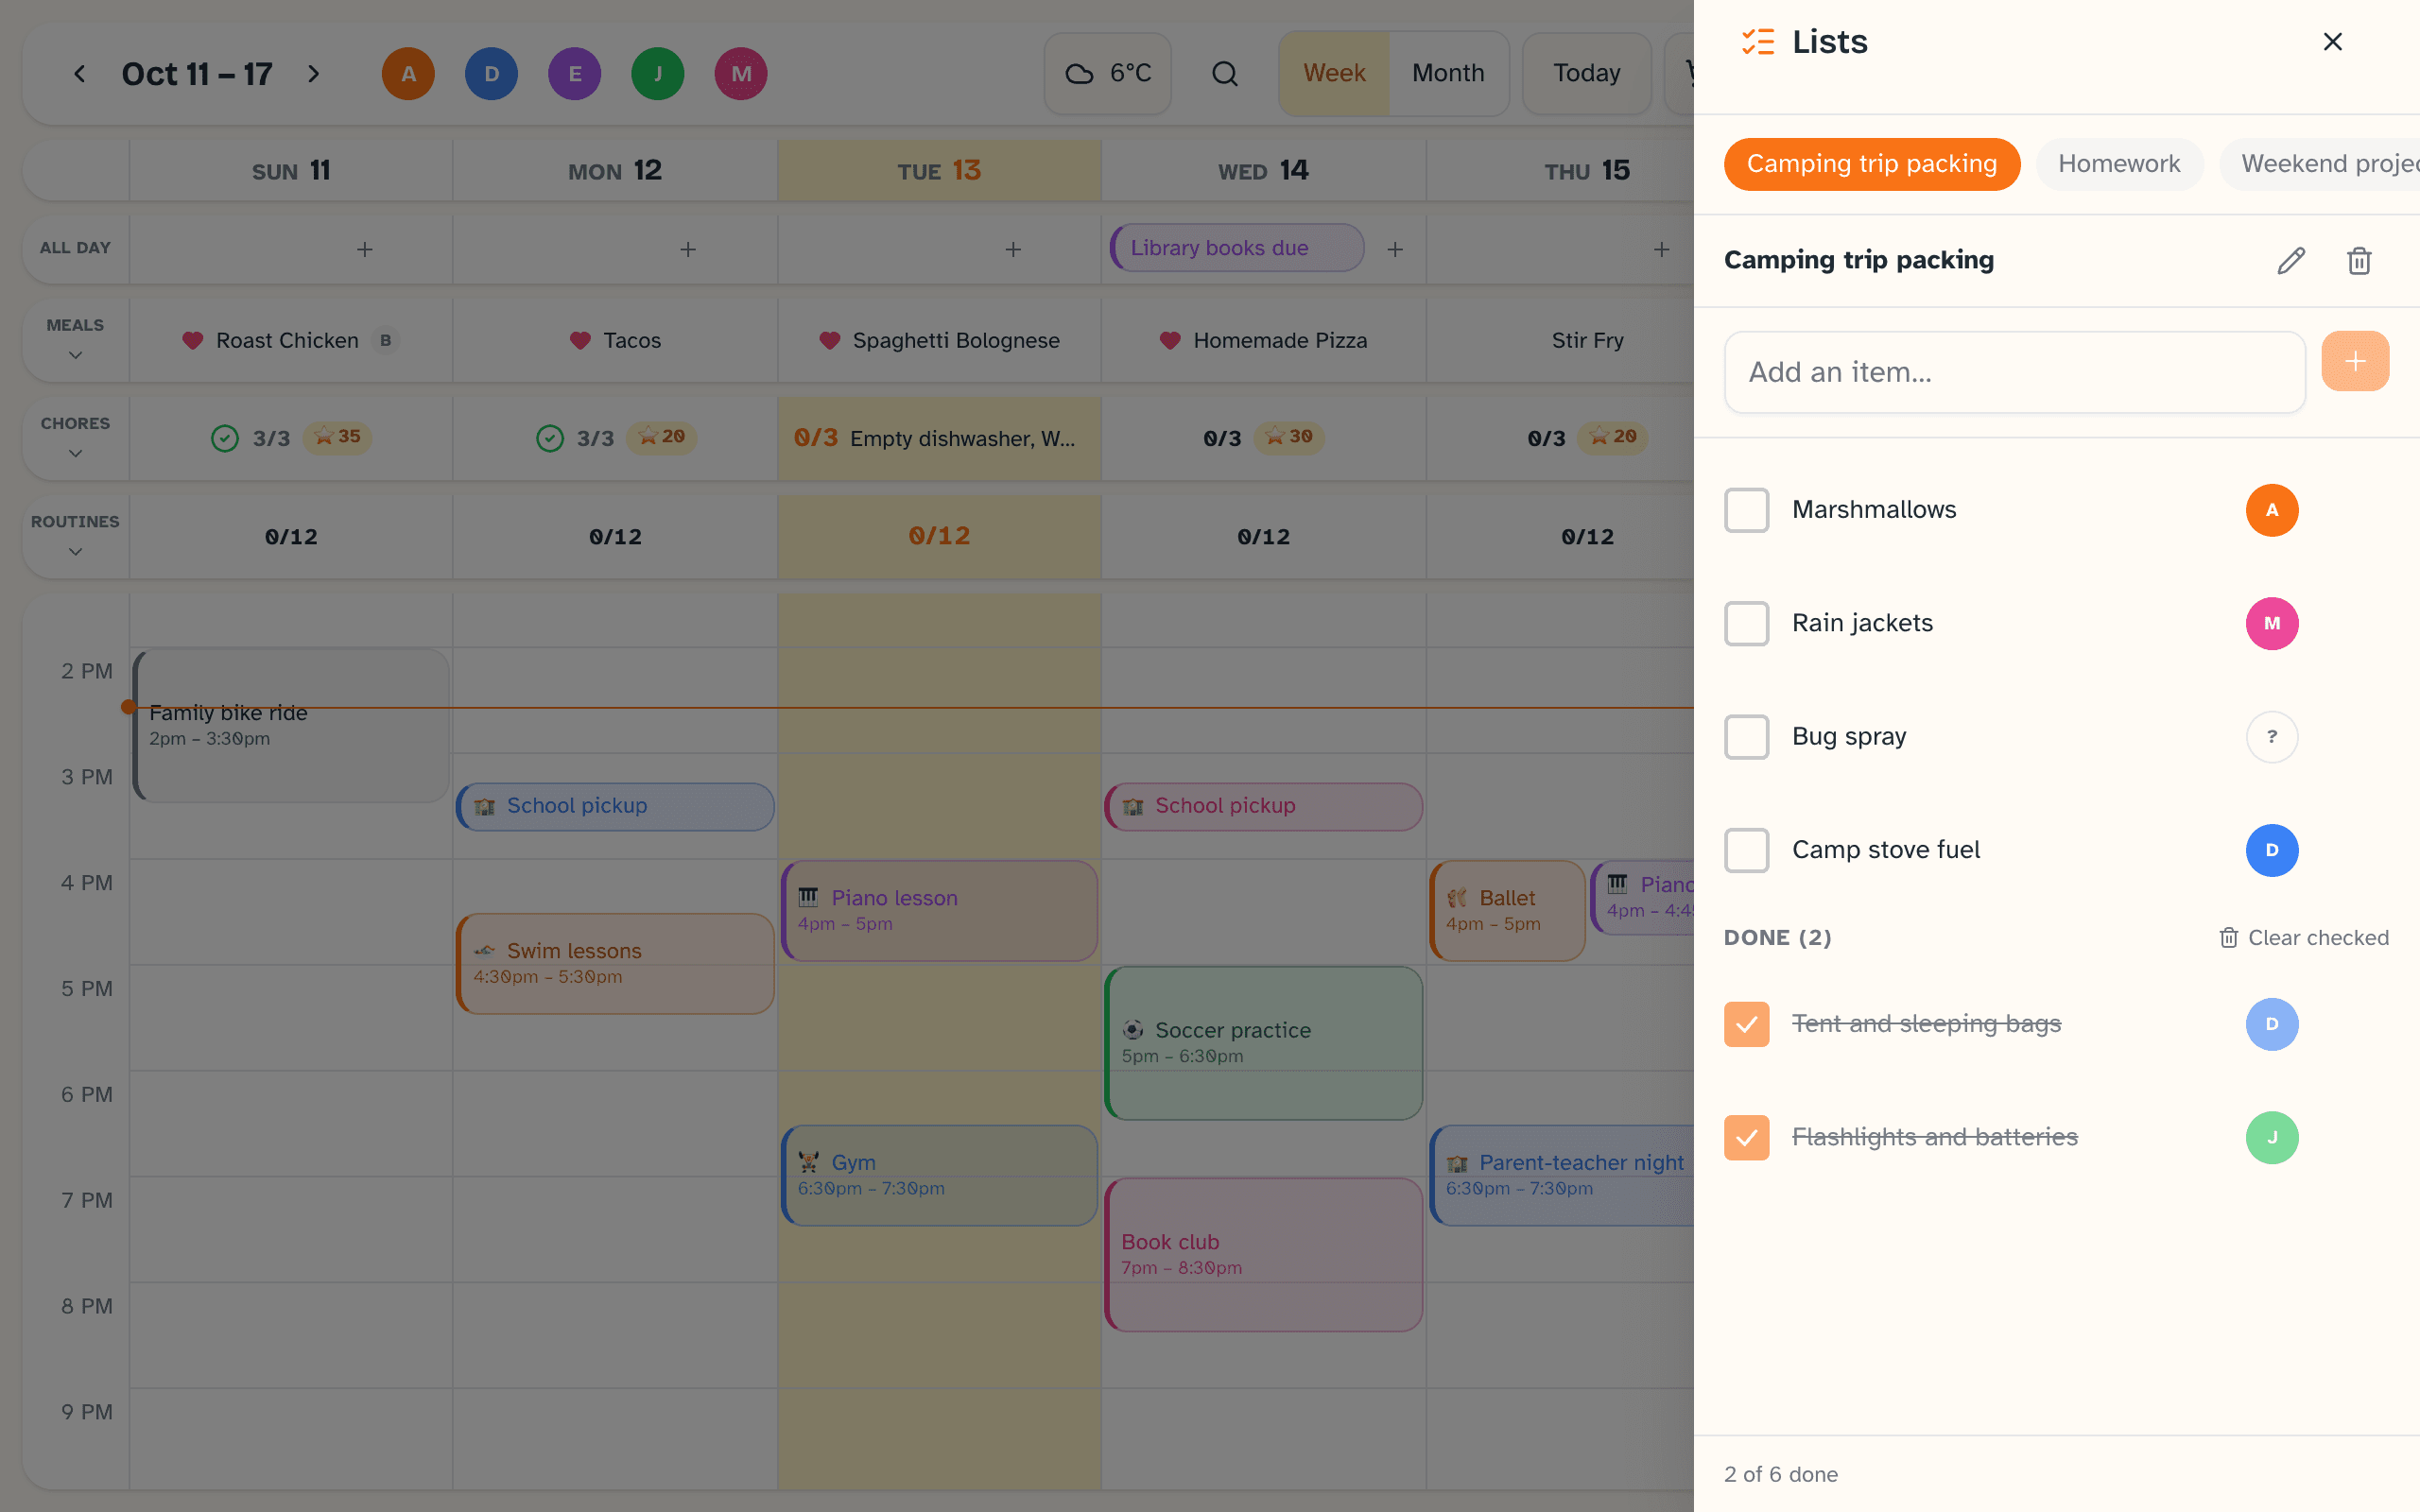This screenshot has width=2420, height=1512.
Task: Uncheck Tent and sleeping bags
Action: 1746,1024
